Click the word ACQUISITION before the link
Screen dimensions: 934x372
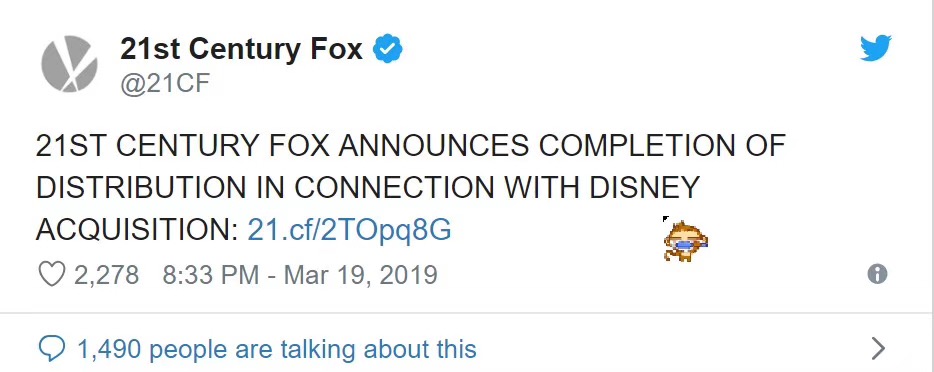(x=137, y=231)
